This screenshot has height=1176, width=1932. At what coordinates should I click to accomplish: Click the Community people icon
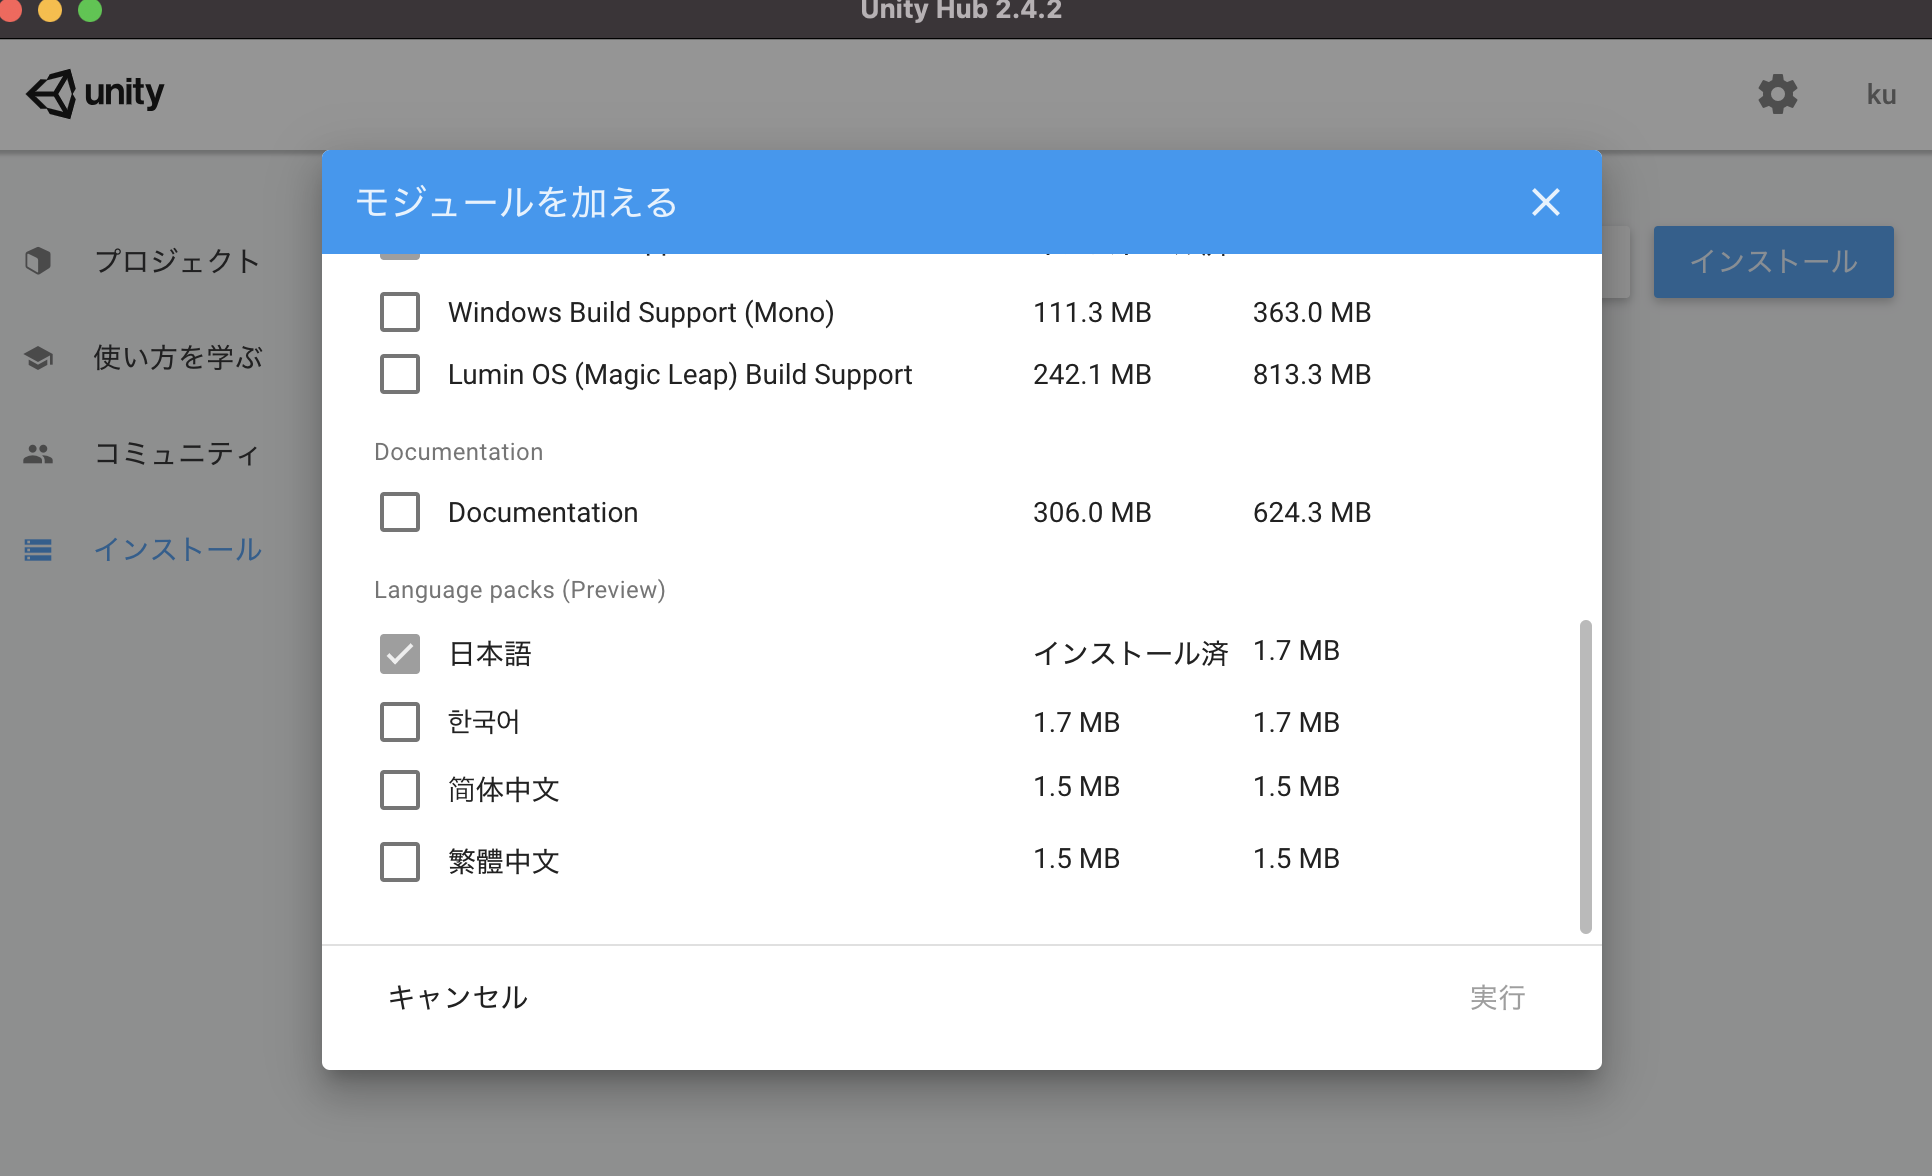point(38,454)
